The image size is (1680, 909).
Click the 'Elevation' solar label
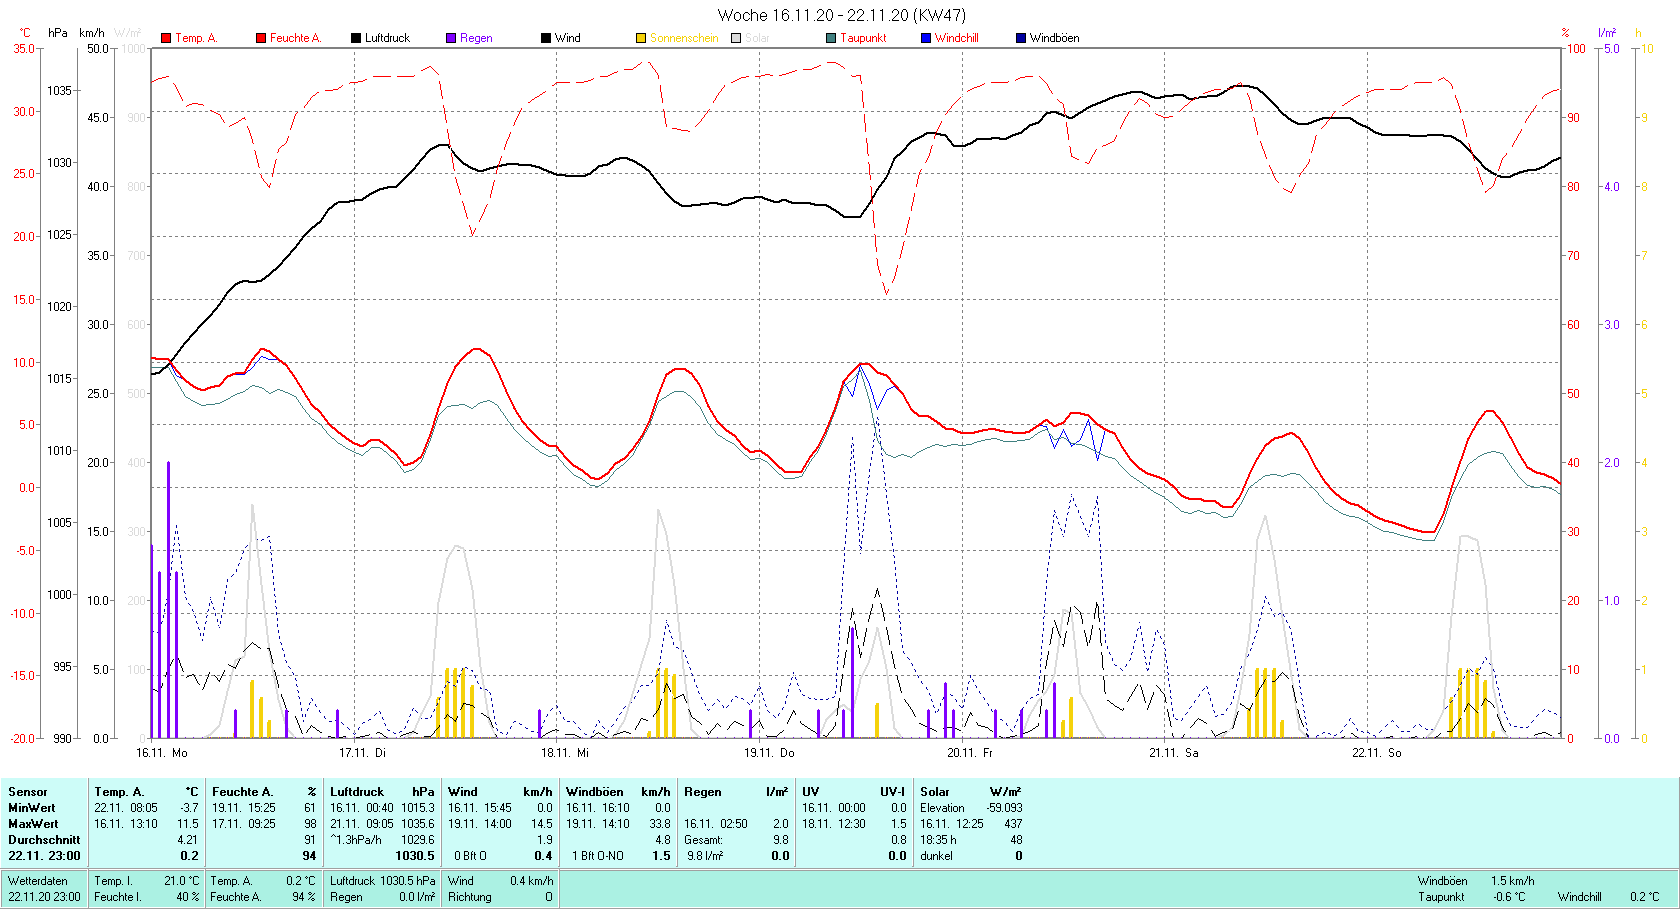click(x=943, y=808)
